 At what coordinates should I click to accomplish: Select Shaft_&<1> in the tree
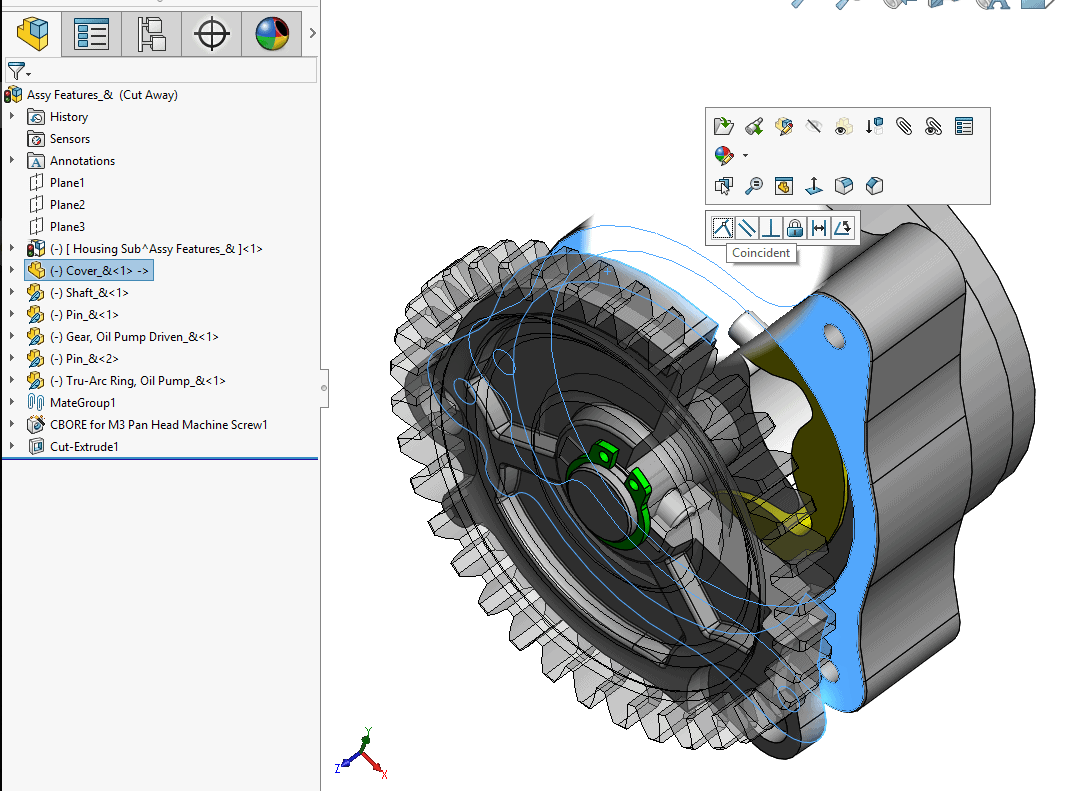tap(97, 293)
